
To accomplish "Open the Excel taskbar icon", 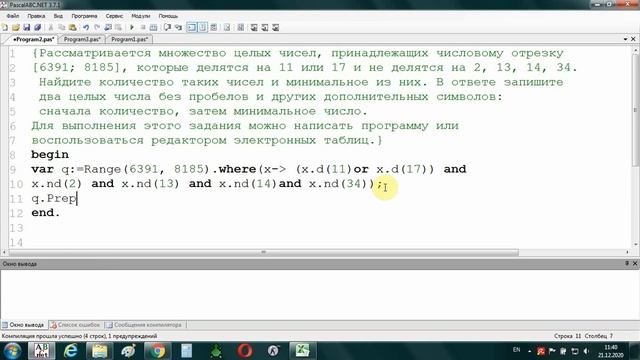I will coord(302,351).
